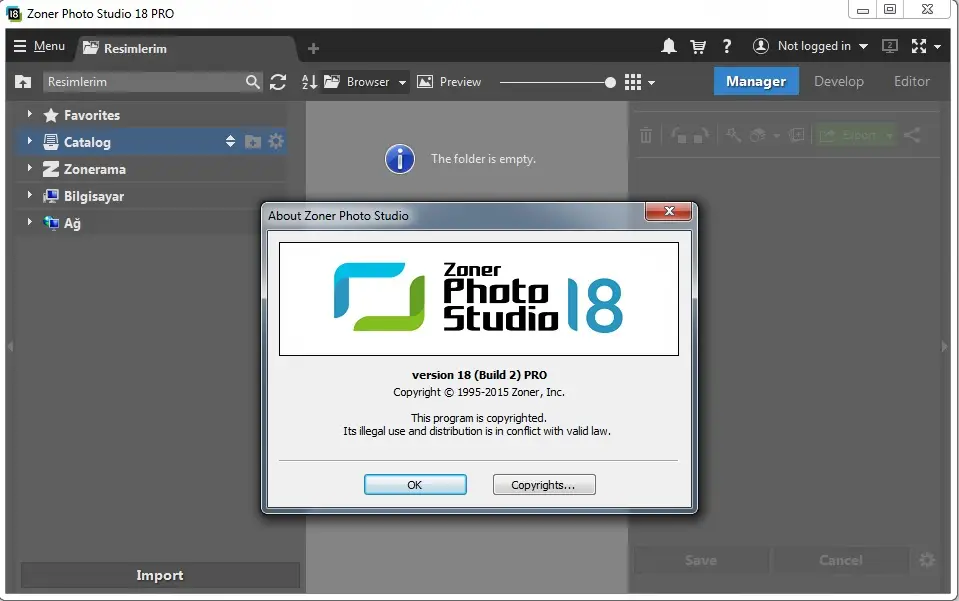Click the Zoner 18 app icon in title bar
Image resolution: width=959 pixels, height=601 pixels.
click(13, 13)
